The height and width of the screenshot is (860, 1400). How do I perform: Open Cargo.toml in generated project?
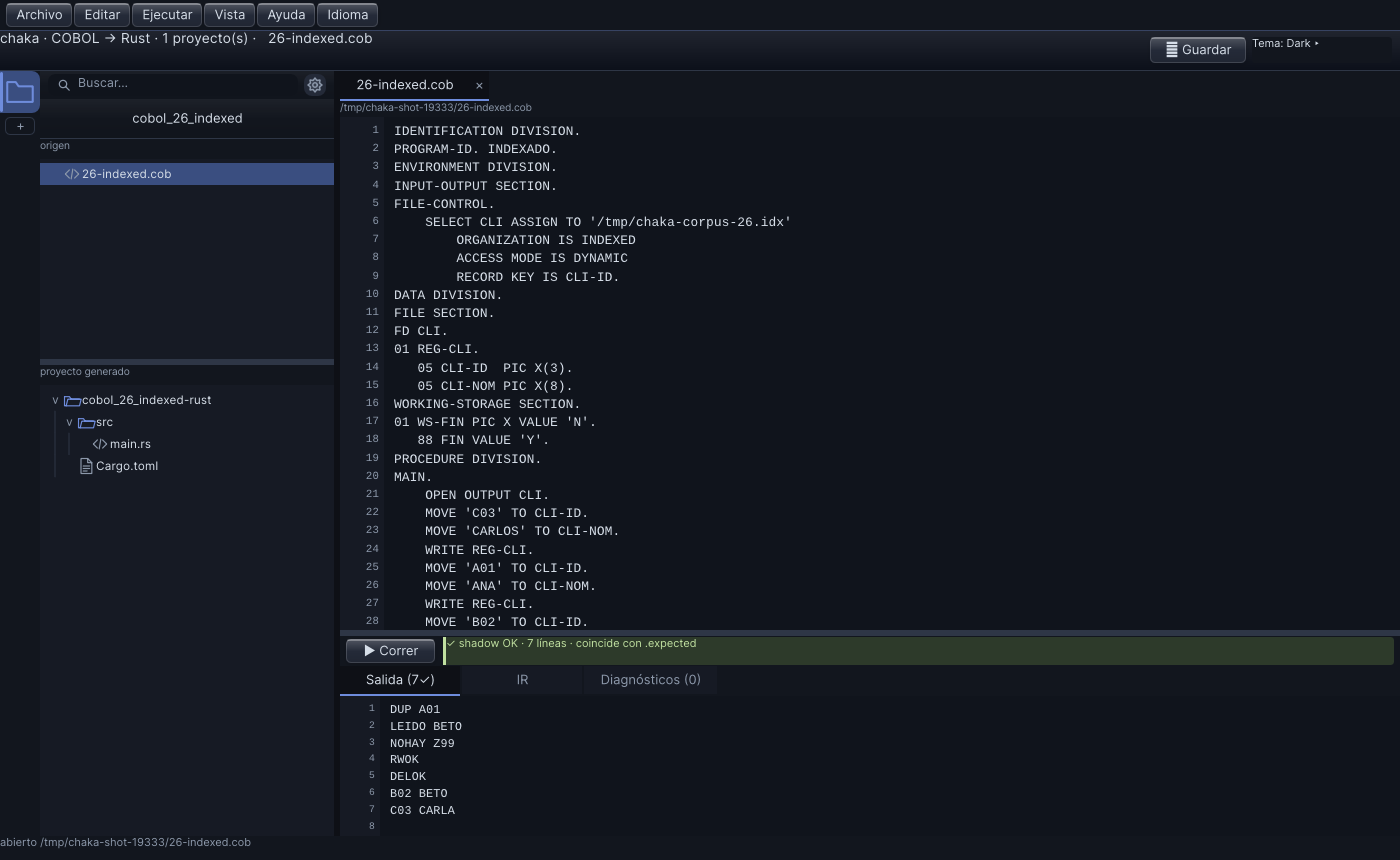click(127, 466)
